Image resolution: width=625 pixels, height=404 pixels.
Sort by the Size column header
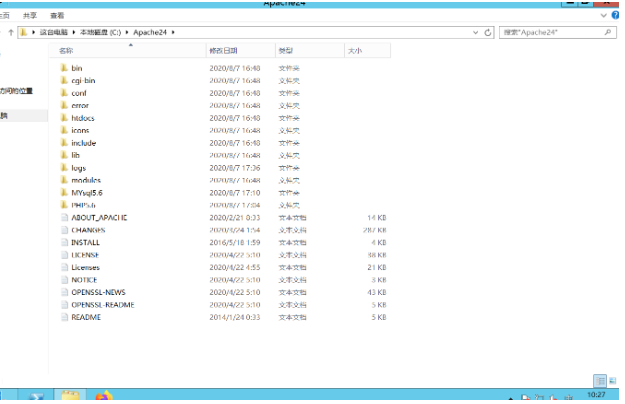click(x=368, y=51)
